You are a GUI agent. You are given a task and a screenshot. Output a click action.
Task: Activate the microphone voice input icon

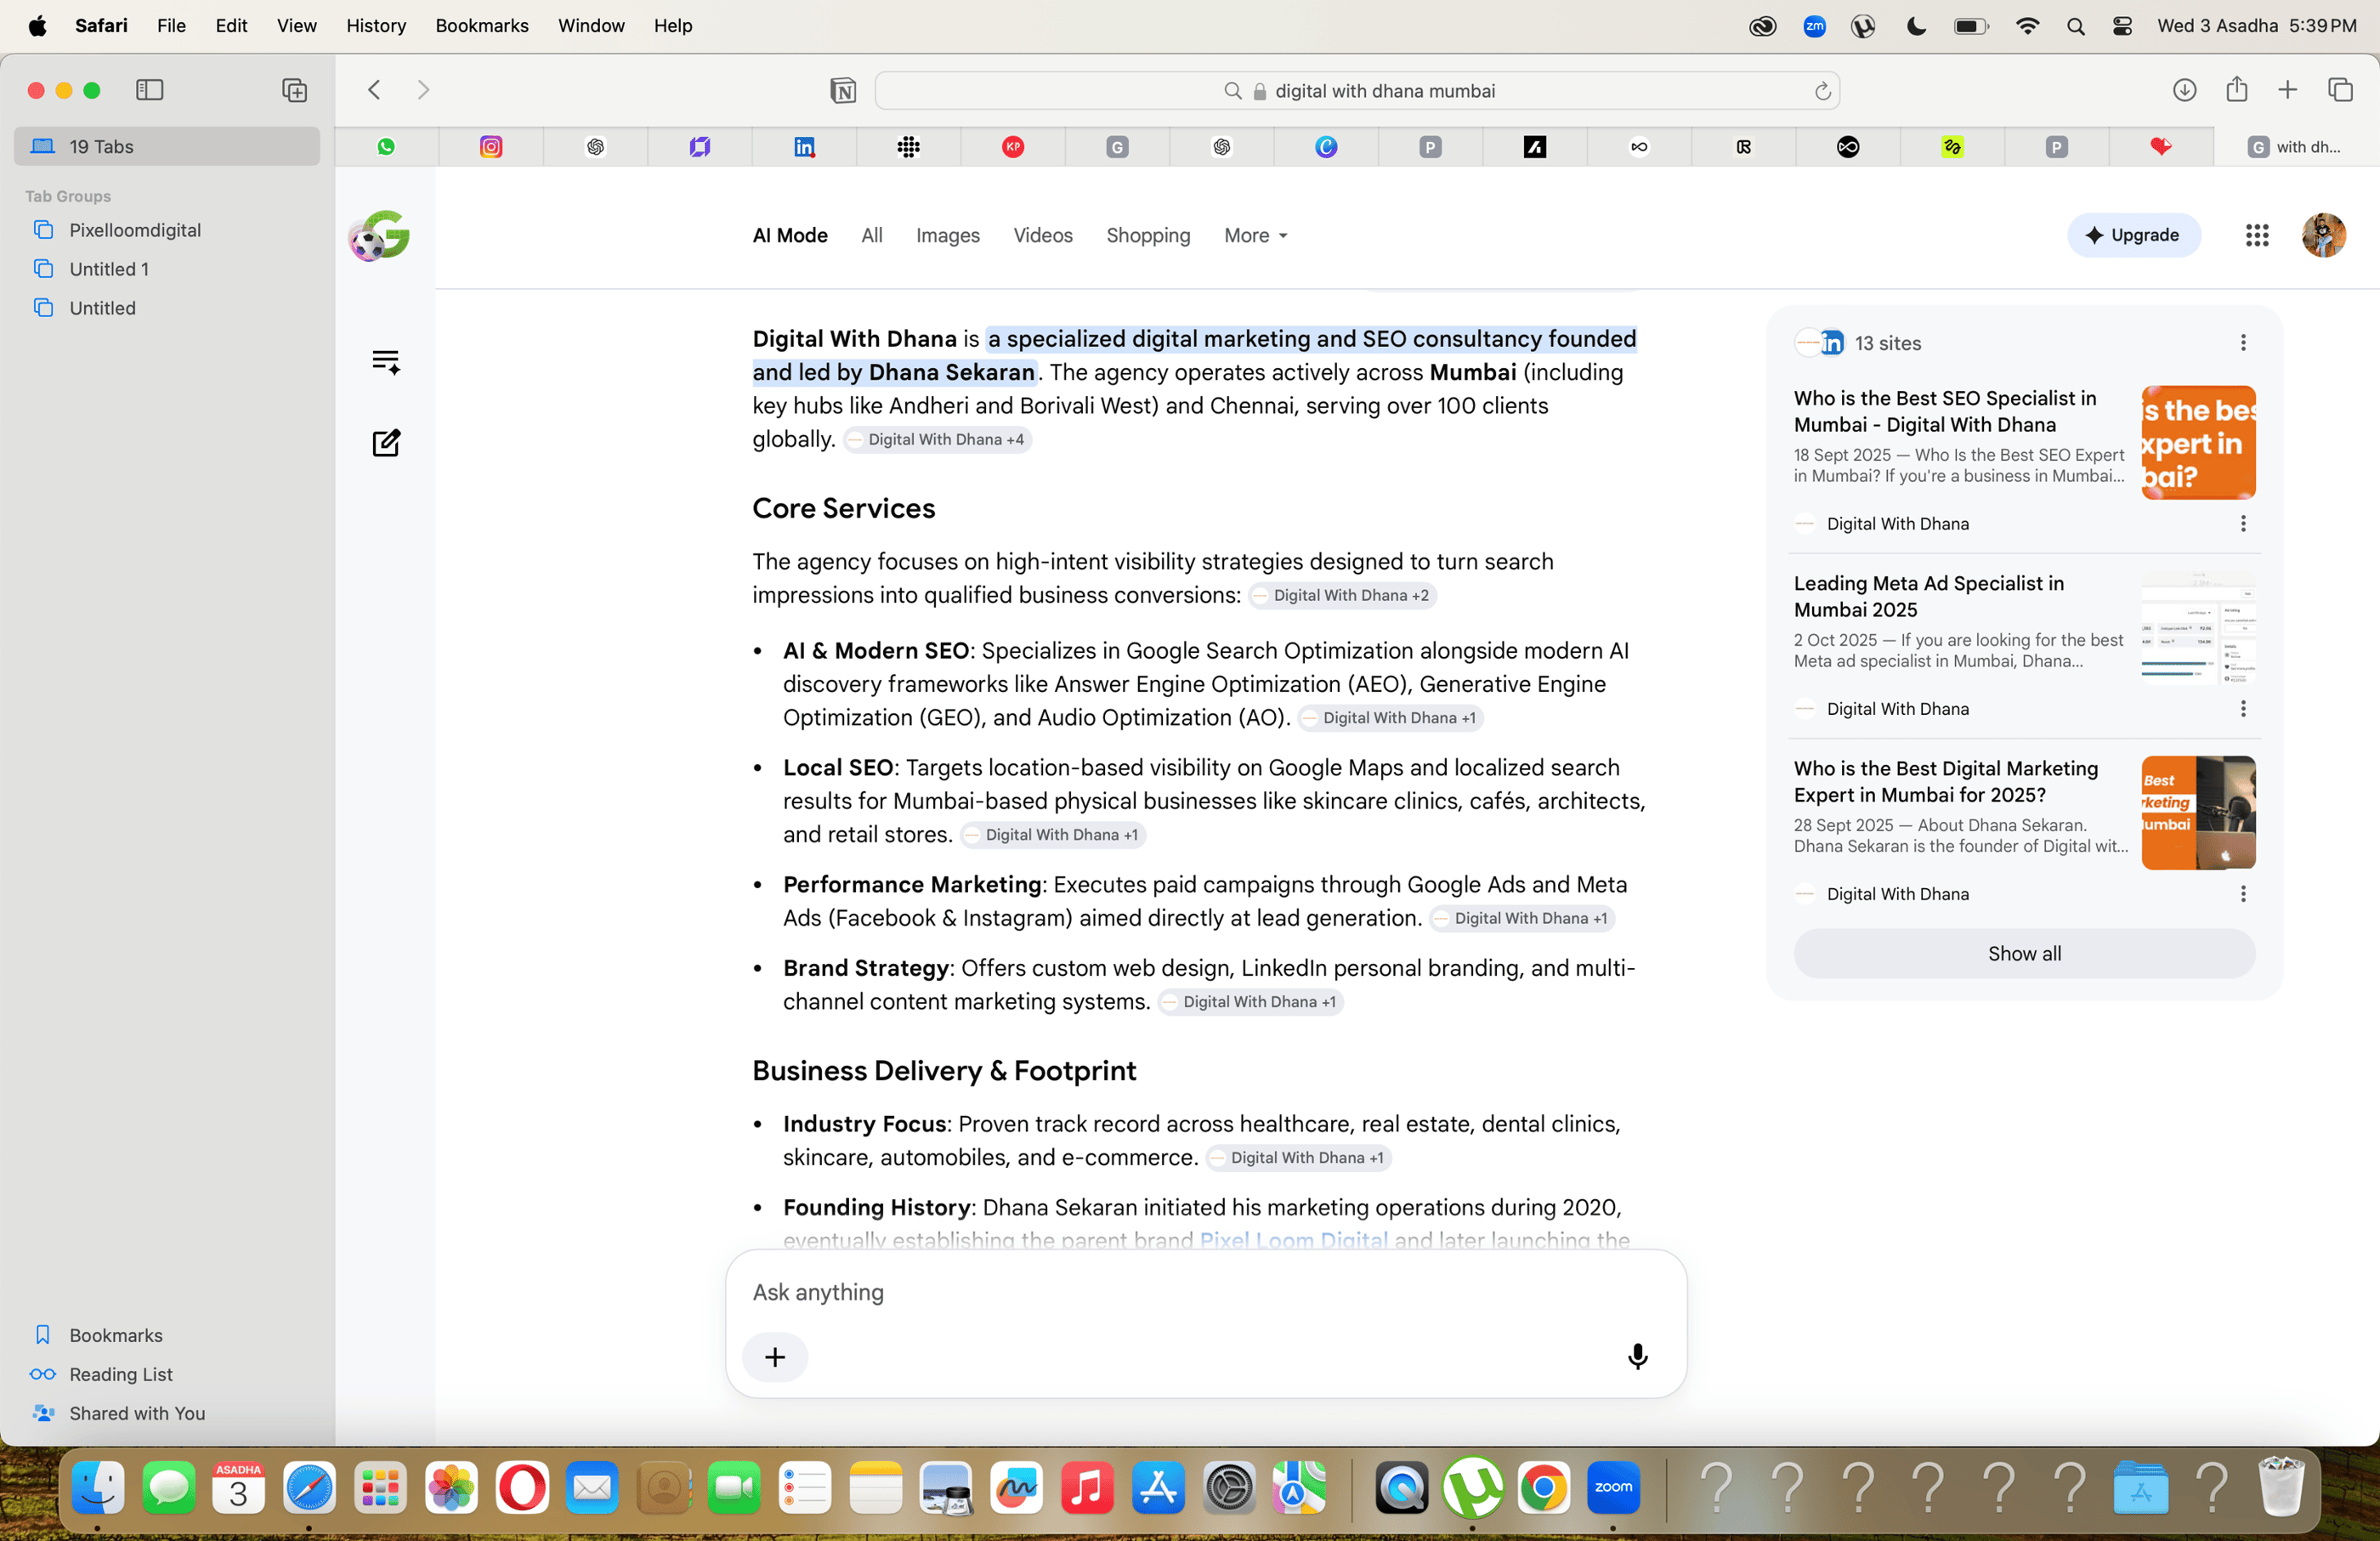point(1637,1357)
